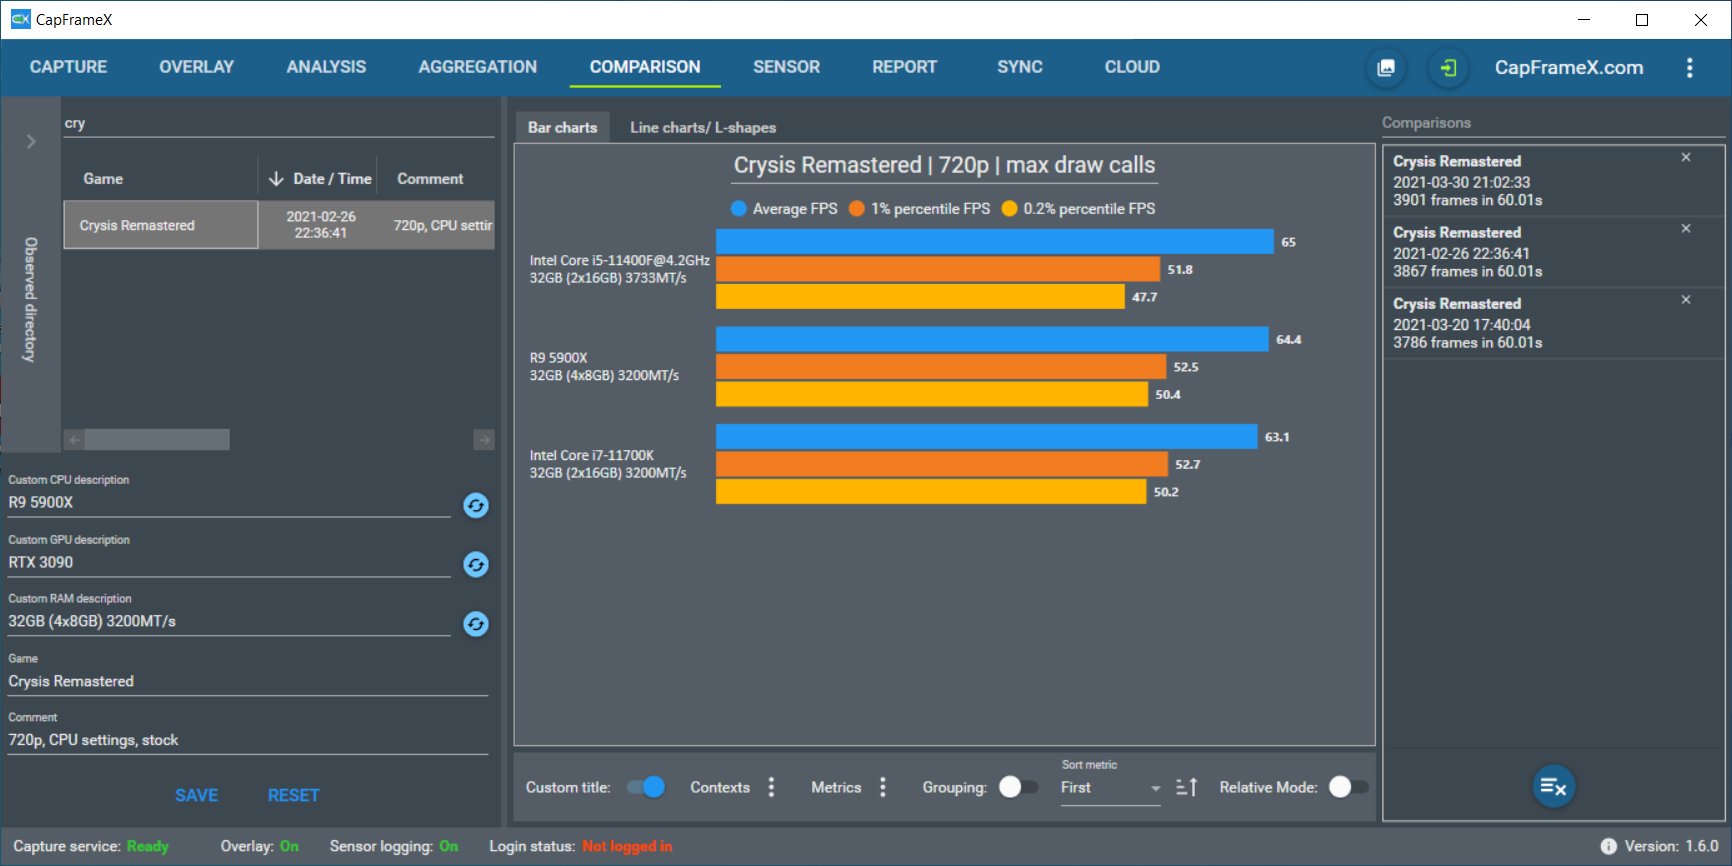Viewport: 1732px width, 866px height.
Task: Toggle the Grouping switch
Action: coord(1018,787)
